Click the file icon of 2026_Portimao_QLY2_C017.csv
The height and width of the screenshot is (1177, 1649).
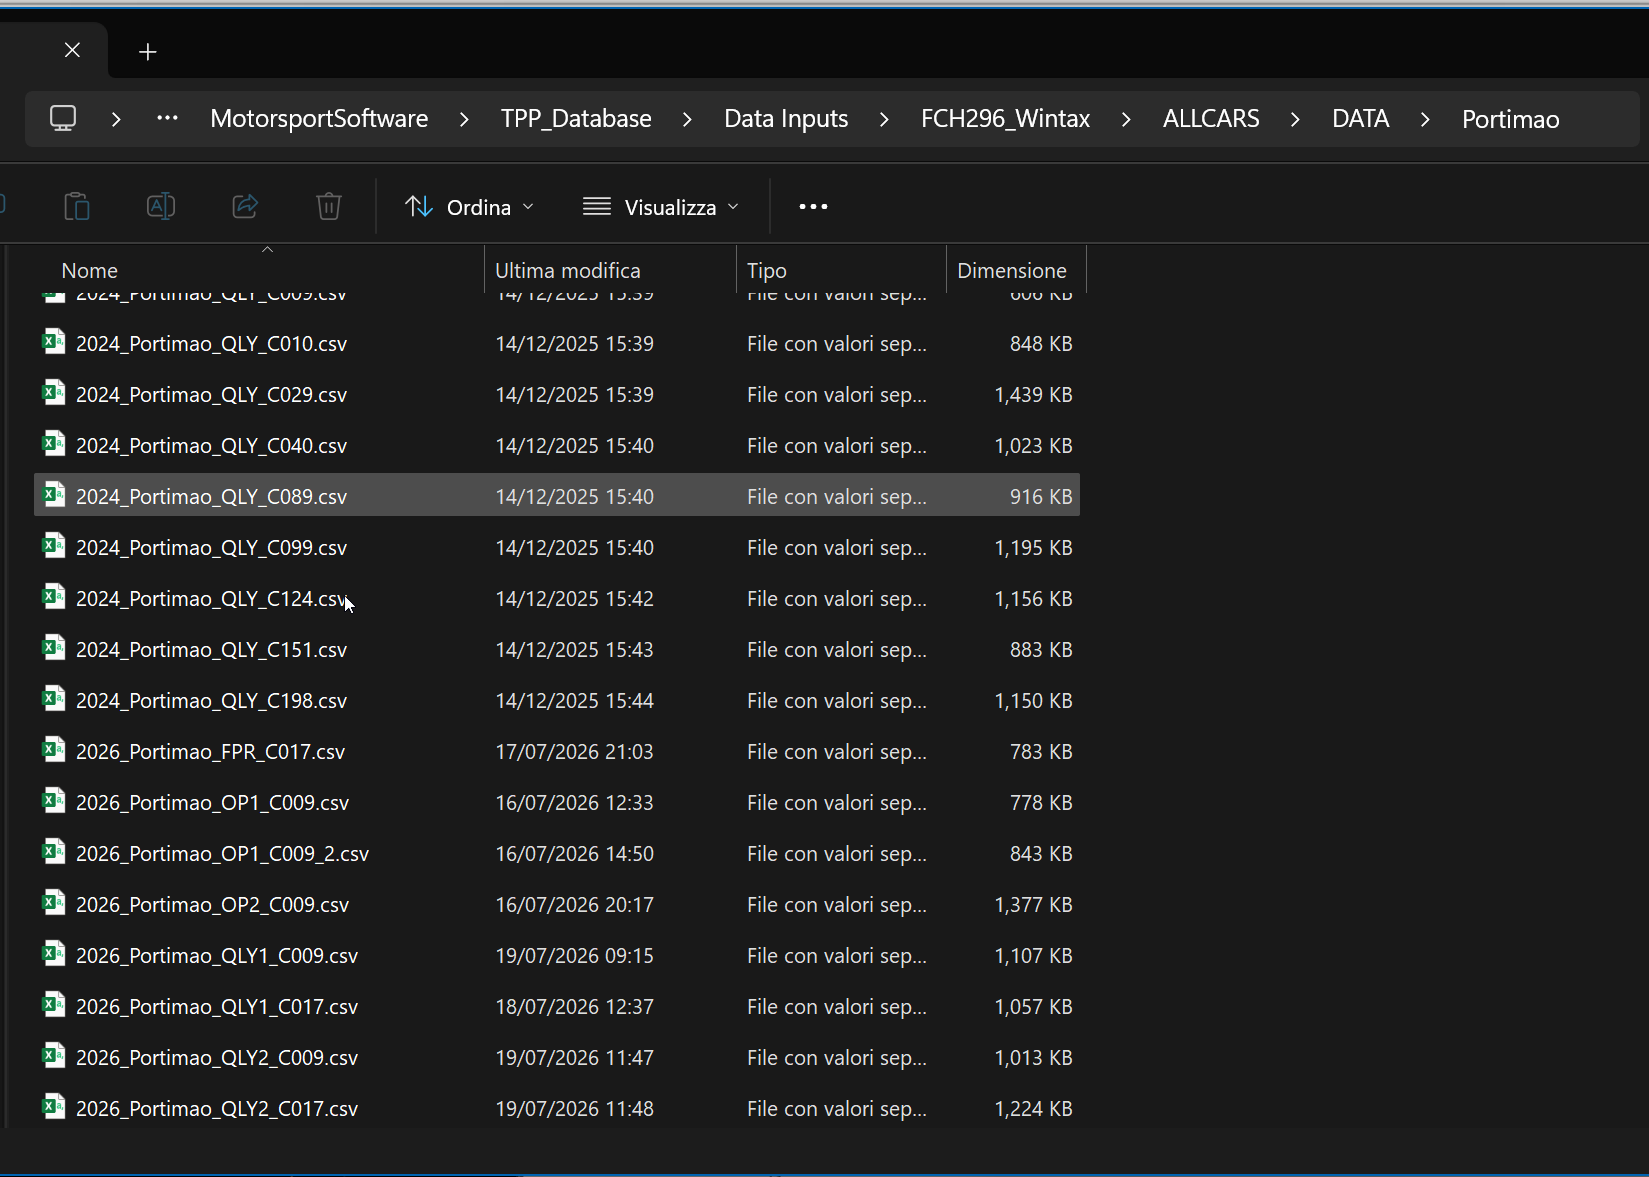click(x=54, y=1107)
